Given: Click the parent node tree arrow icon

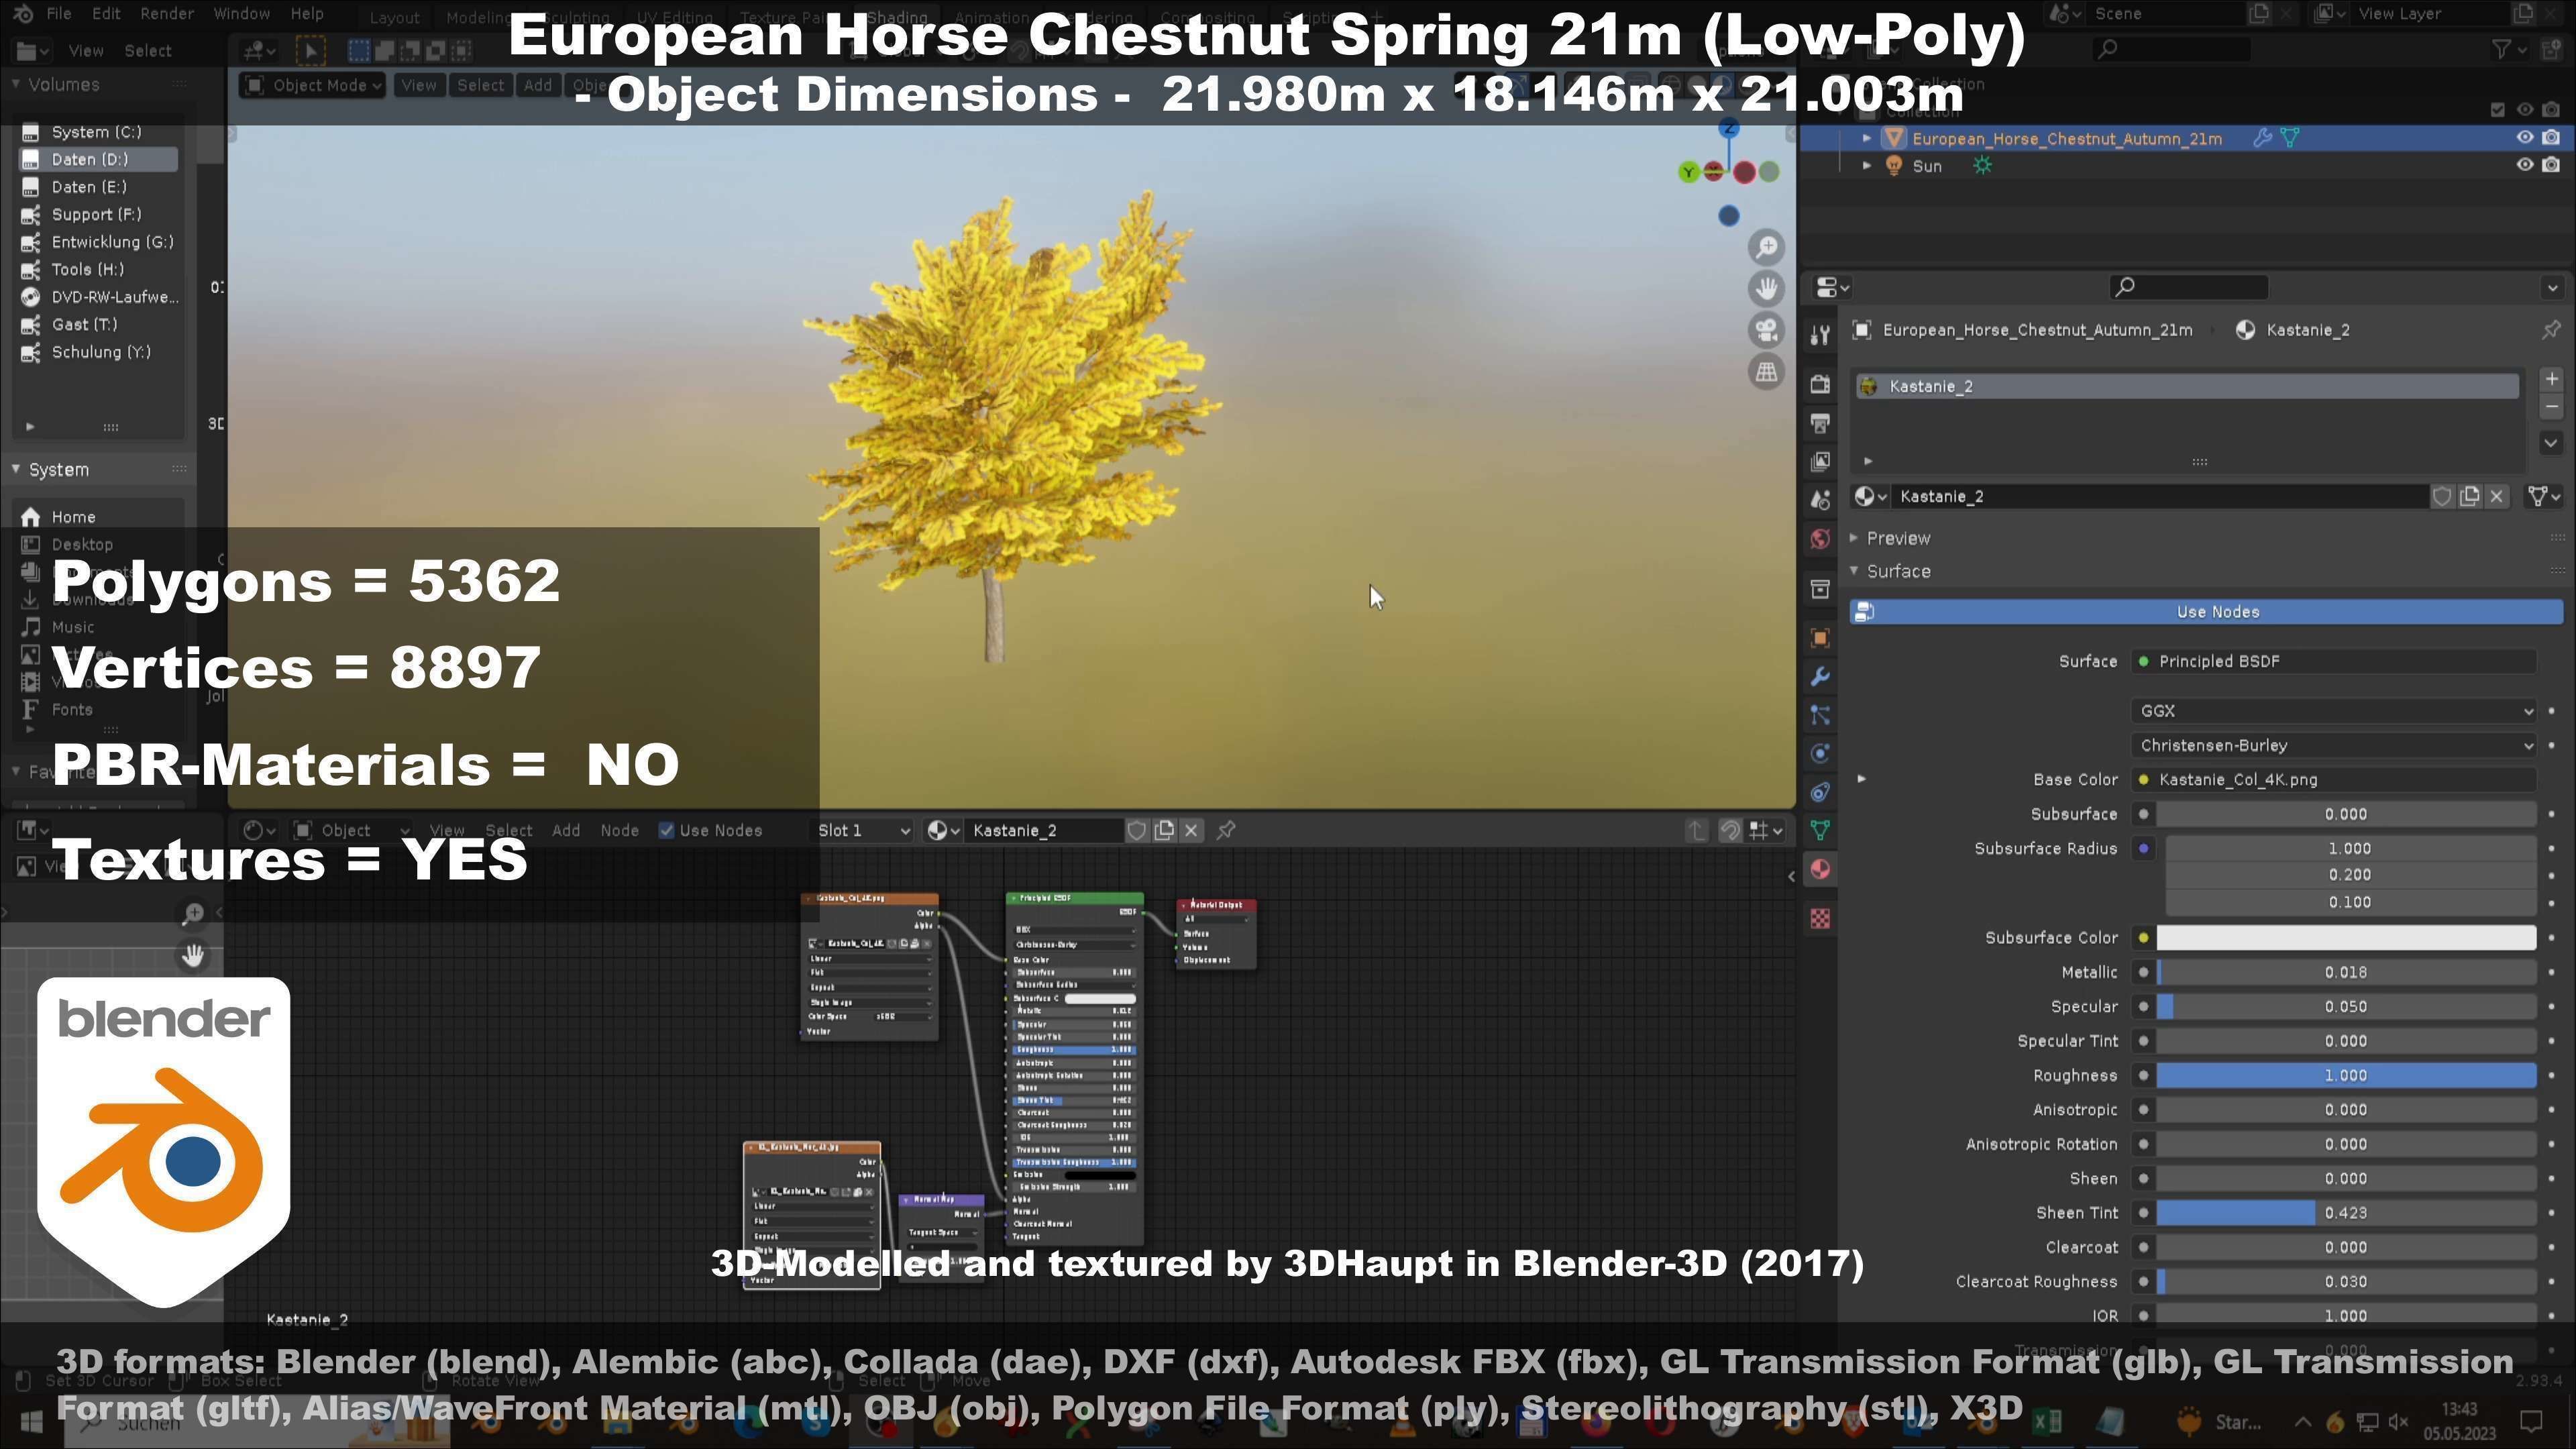Looking at the screenshot, I should [x=1696, y=831].
